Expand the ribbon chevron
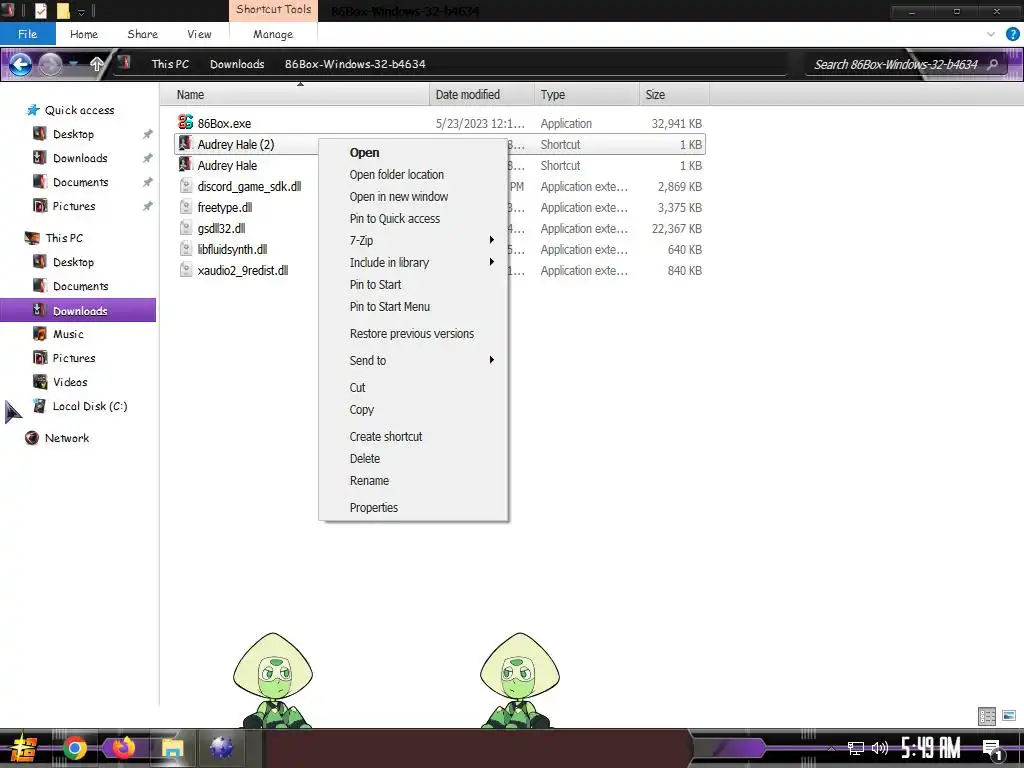1024x768 pixels. point(991,34)
